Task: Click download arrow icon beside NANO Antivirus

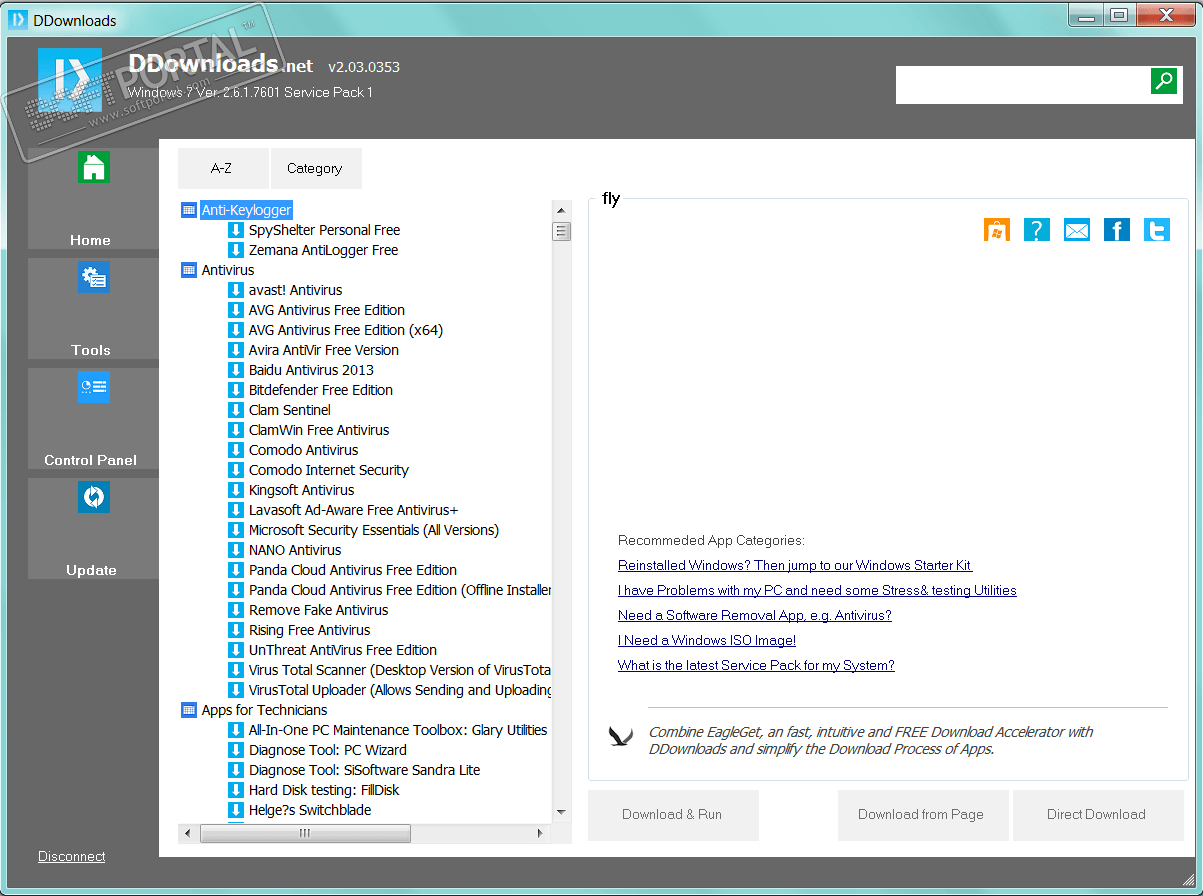Action: [236, 550]
